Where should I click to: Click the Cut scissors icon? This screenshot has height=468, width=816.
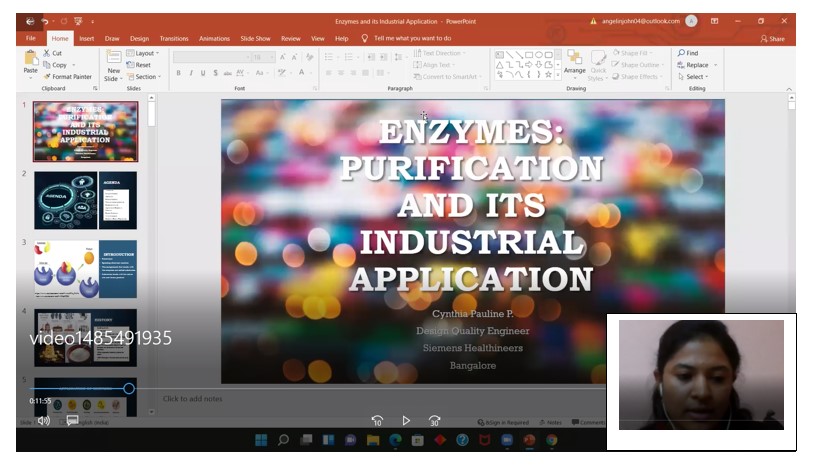[x=46, y=53]
